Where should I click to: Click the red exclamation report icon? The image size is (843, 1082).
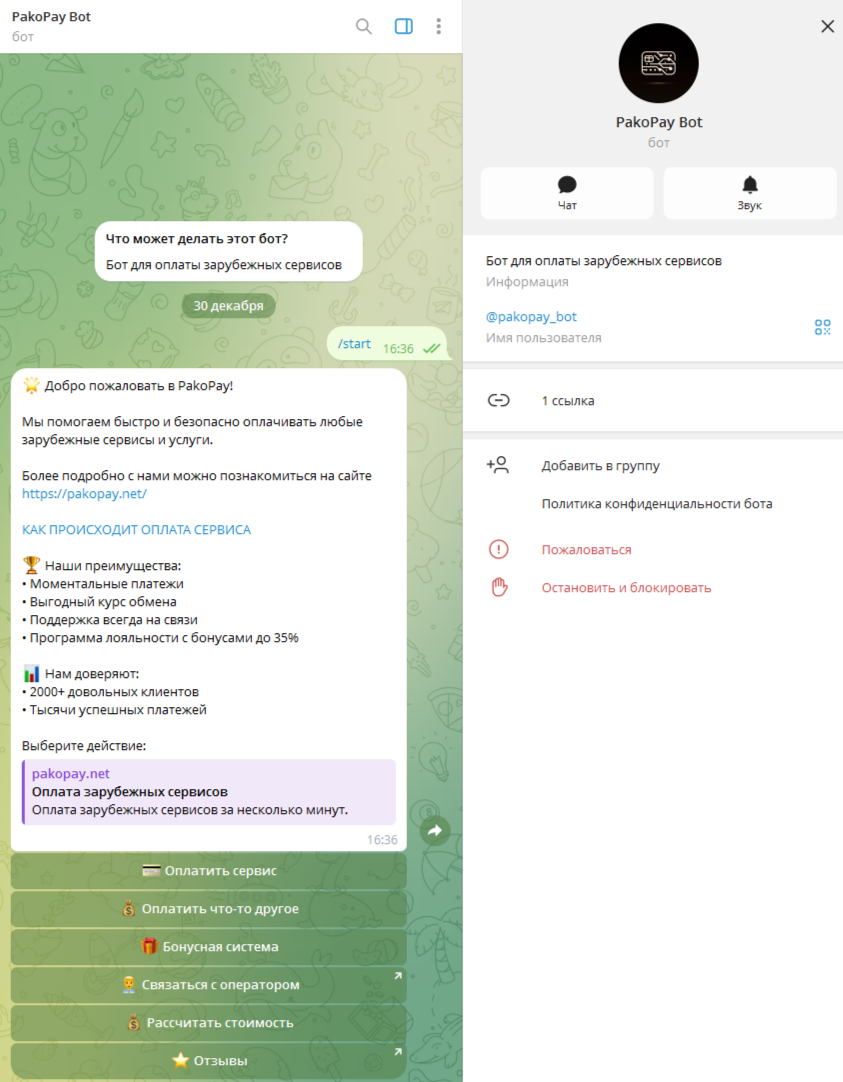[x=499, y=549]
